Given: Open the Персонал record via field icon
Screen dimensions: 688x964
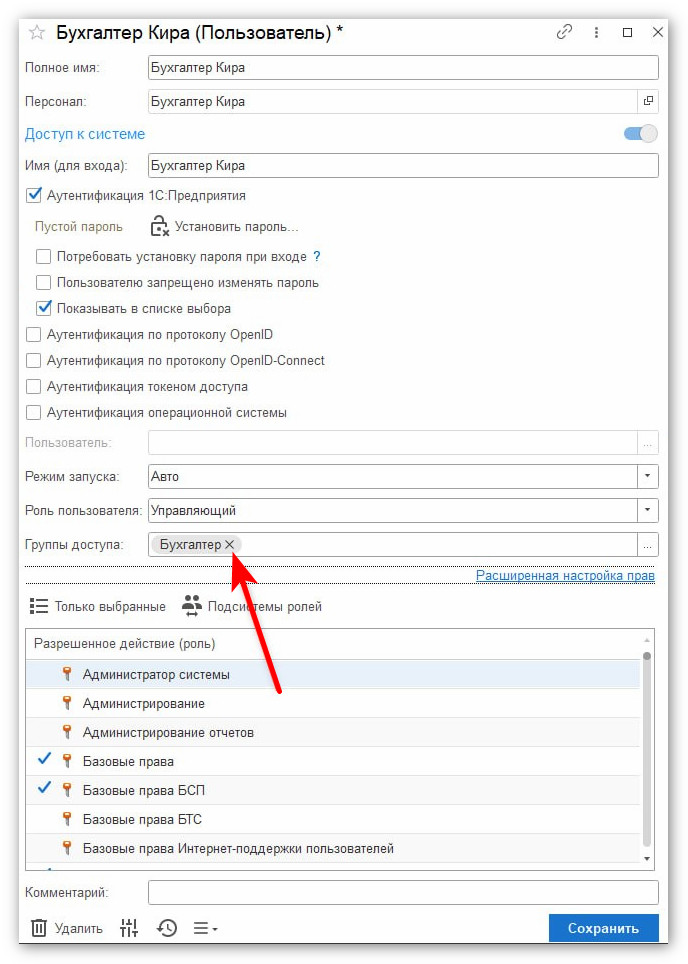Looking at the screenshot, I should (x=648, y=101).
